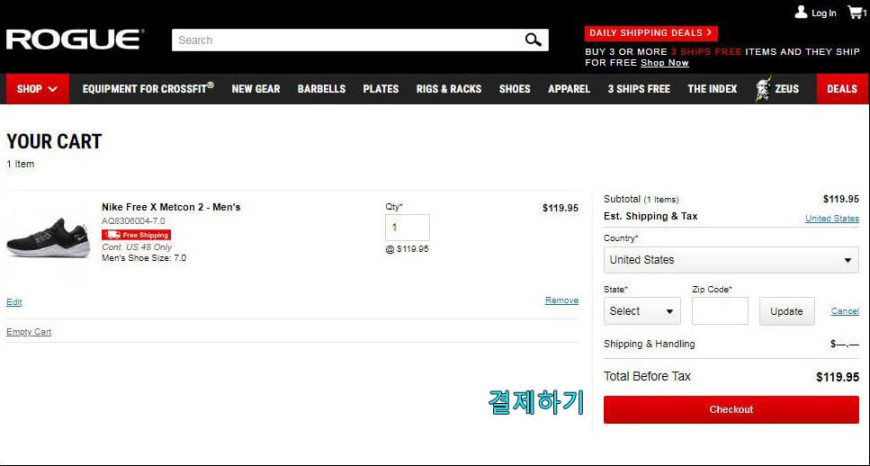The image size is (870, 466).
Task: Open 3 Ships Free menu item
Action: tap(639, 89)
